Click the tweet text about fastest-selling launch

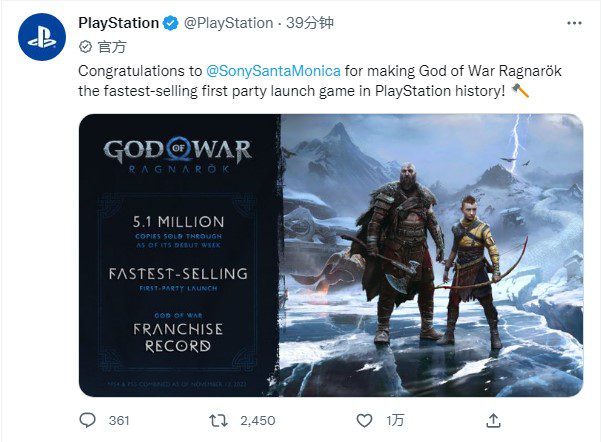pyautogui.click(x=300, y=90)
